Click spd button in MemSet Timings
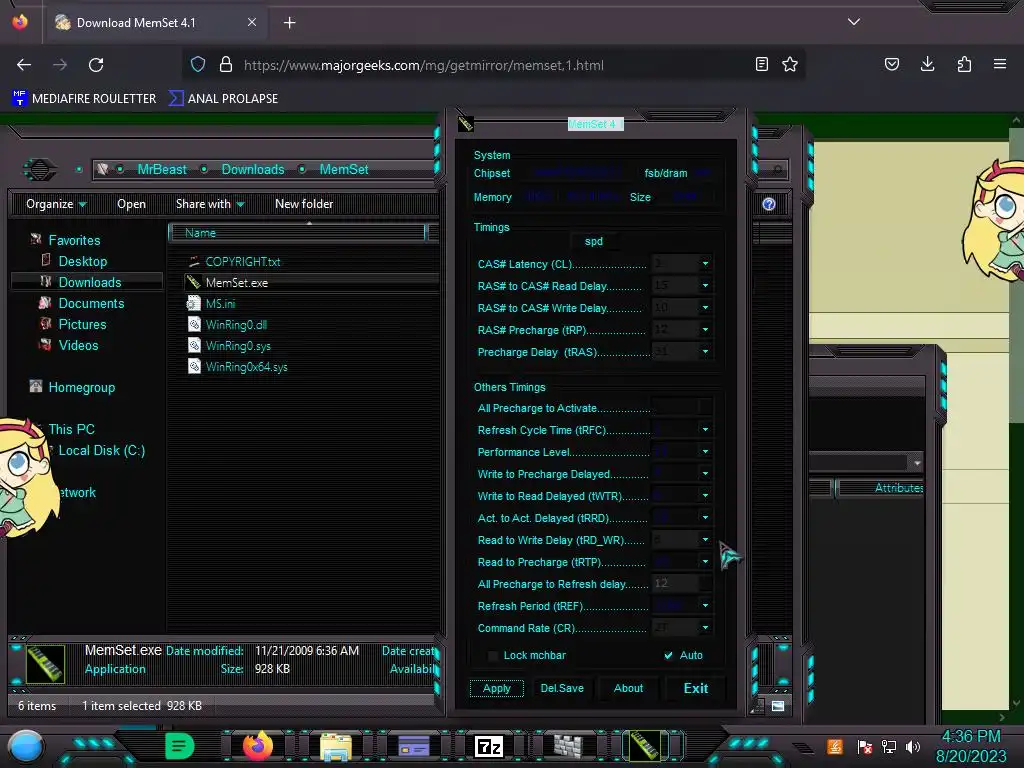Screen dimensions: 1024x768 [594, 242]
